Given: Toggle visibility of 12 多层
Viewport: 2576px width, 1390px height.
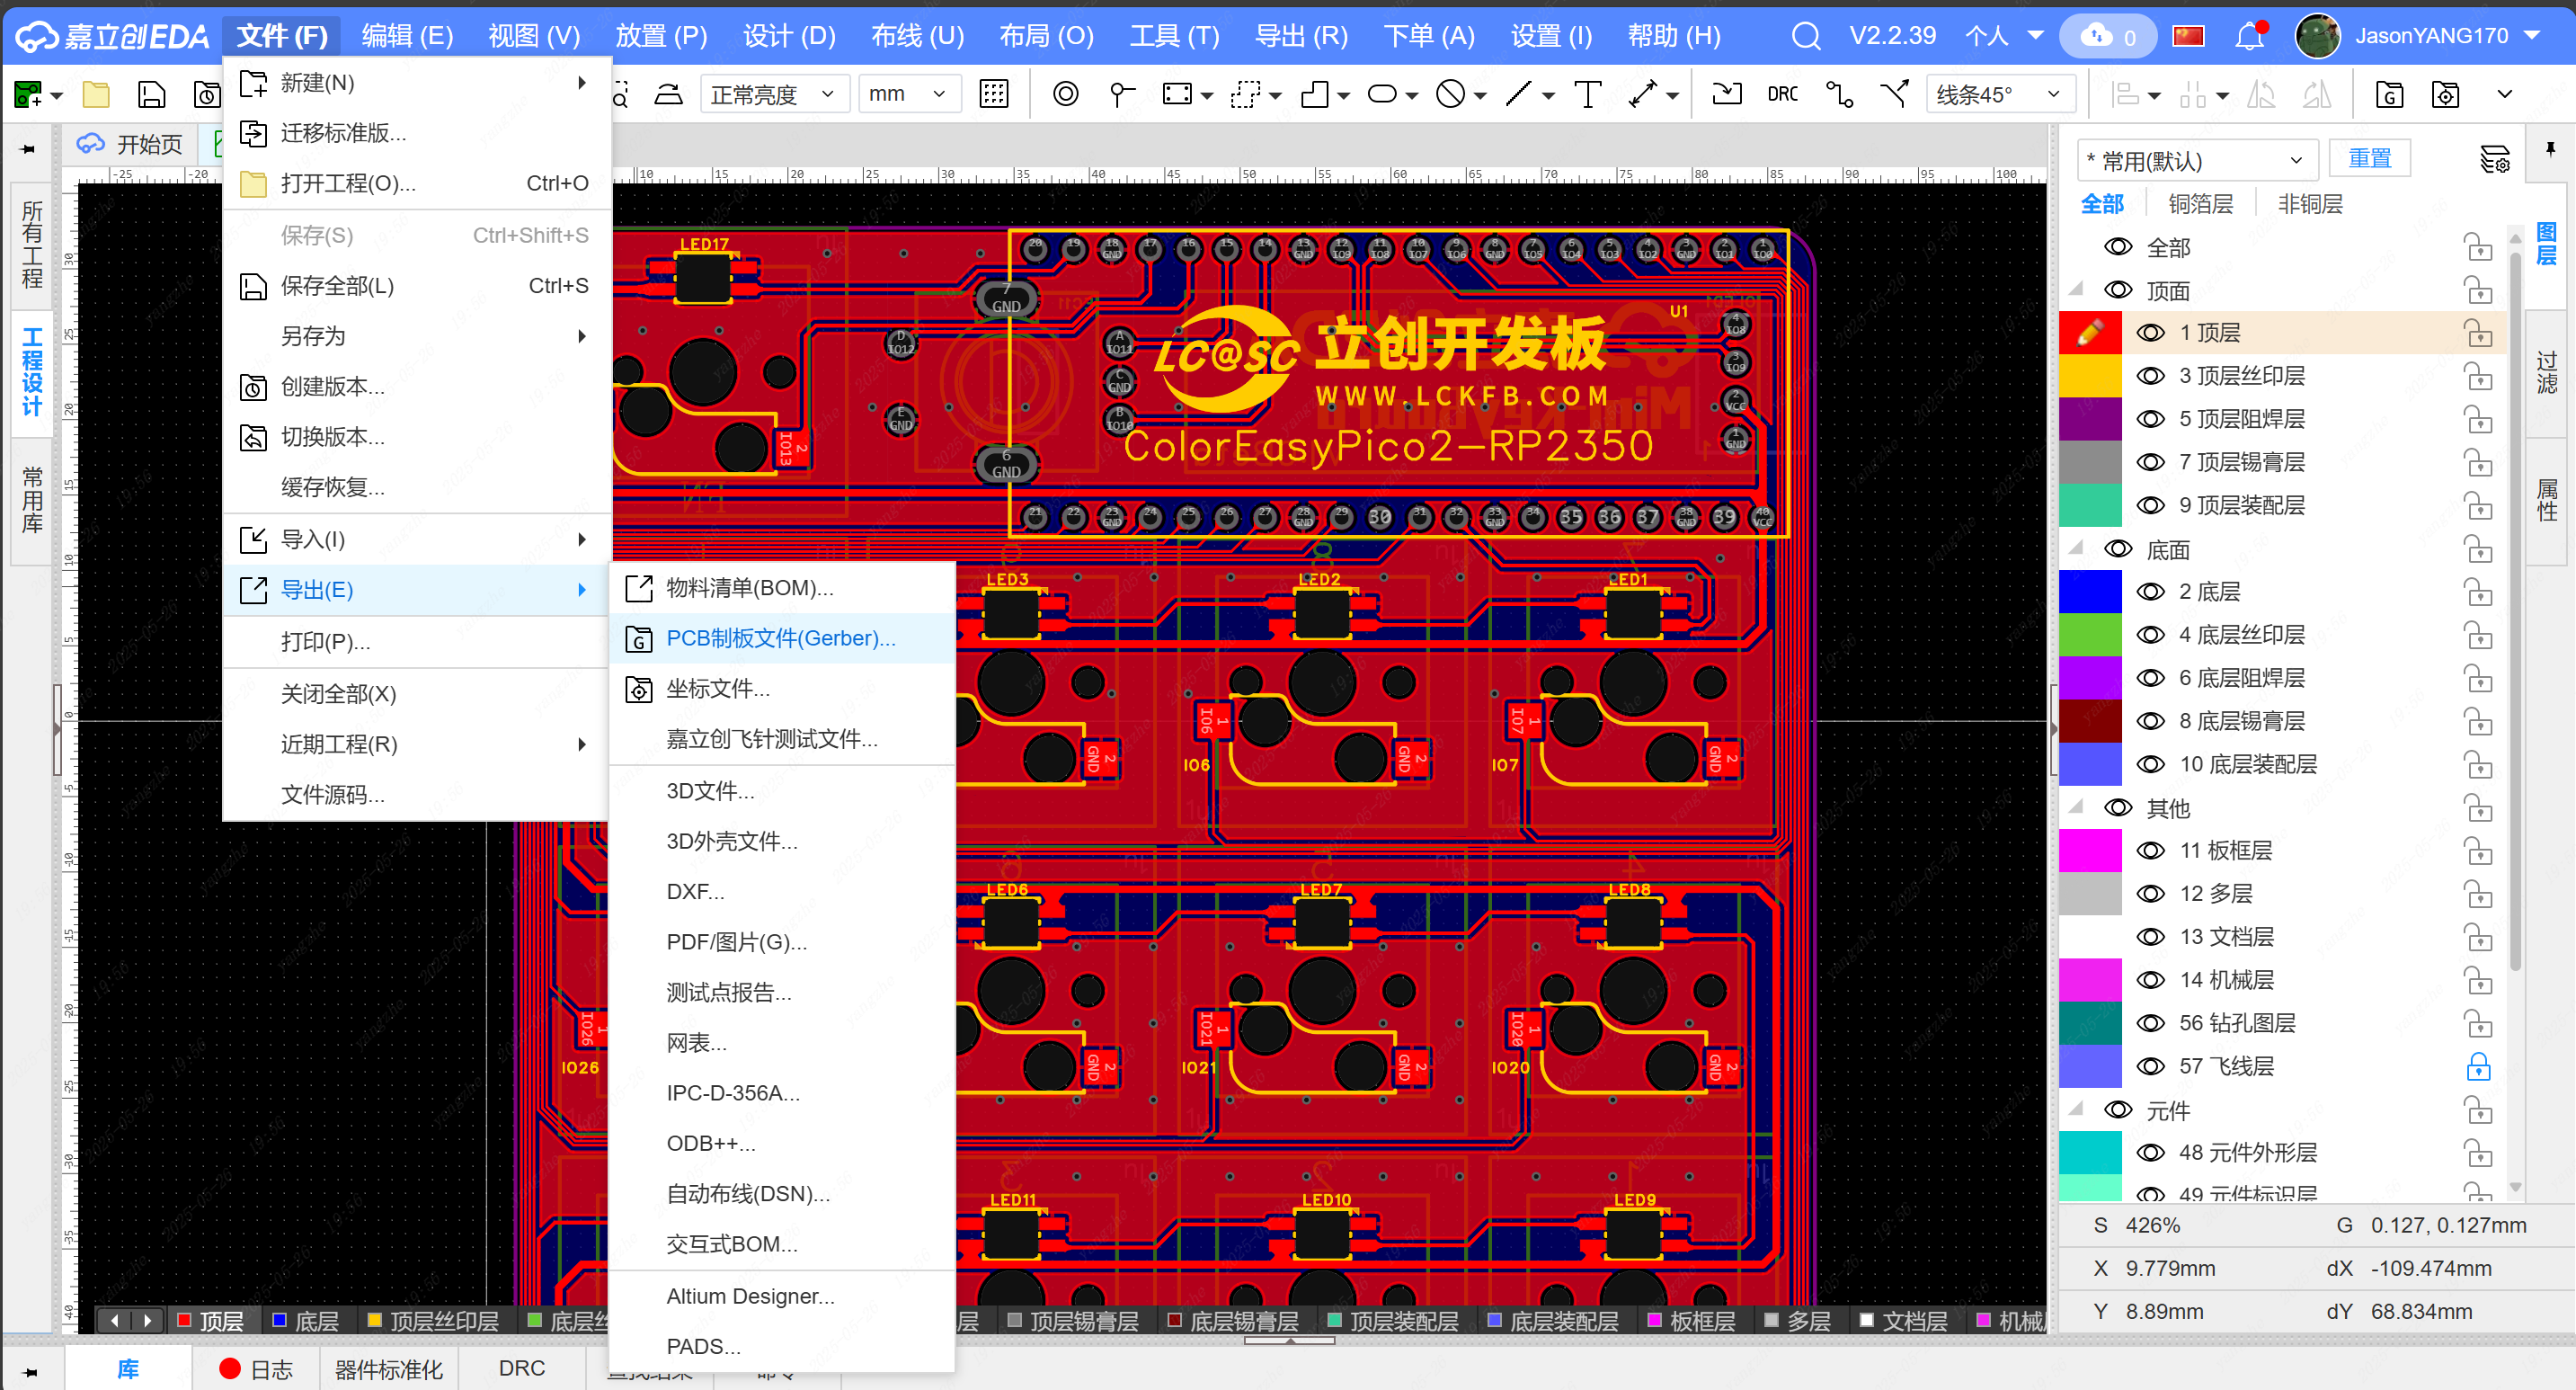Looking at the screenshot, I should [2150, 893].
